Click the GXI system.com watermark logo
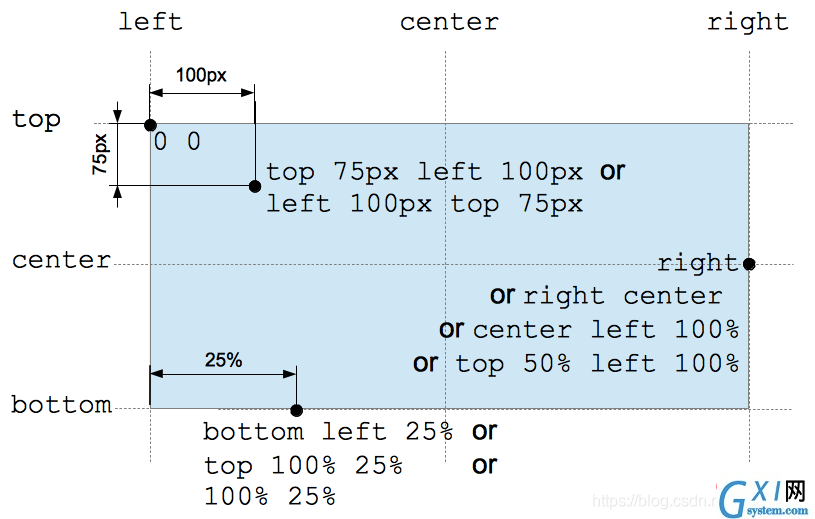The image size is (815, 519). 765,499
